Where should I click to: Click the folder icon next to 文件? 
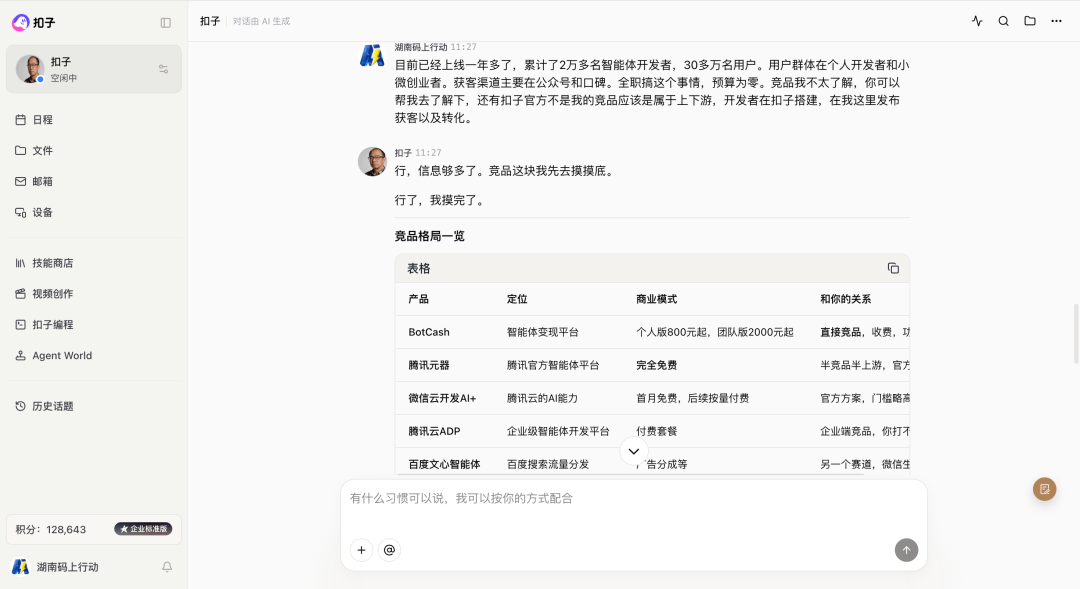[x=21, y=150]
